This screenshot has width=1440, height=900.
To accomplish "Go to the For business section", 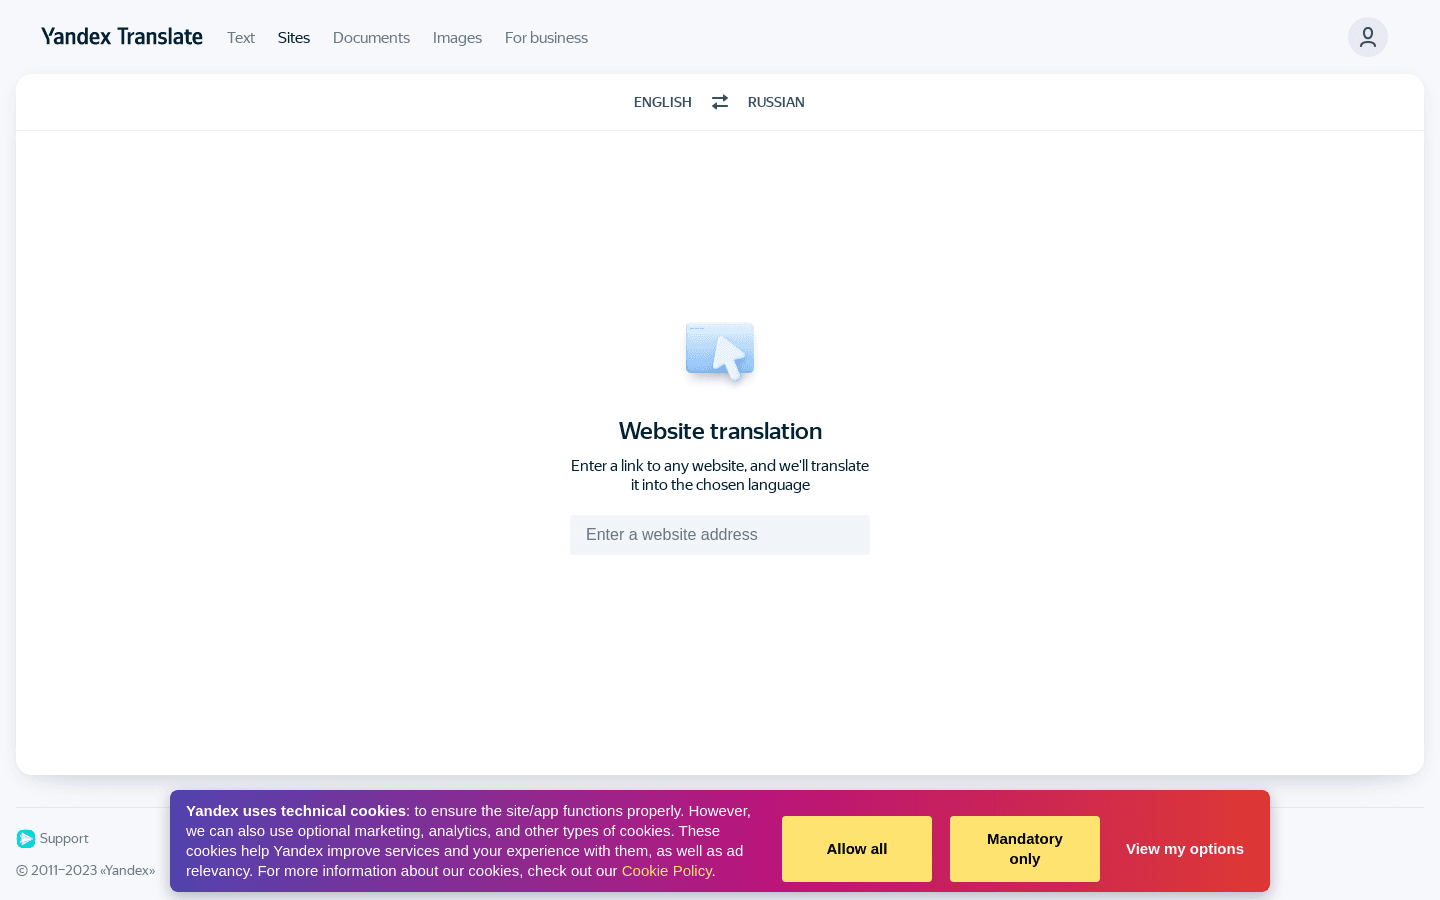I will (x=546, y=37).
